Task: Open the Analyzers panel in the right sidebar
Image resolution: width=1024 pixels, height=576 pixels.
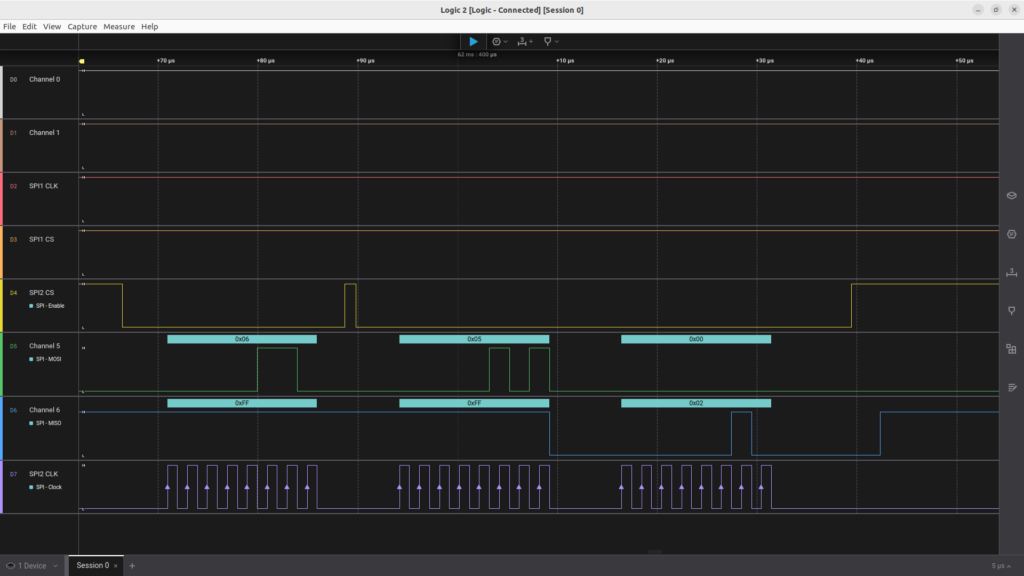Action: (x=1012, y=234)
